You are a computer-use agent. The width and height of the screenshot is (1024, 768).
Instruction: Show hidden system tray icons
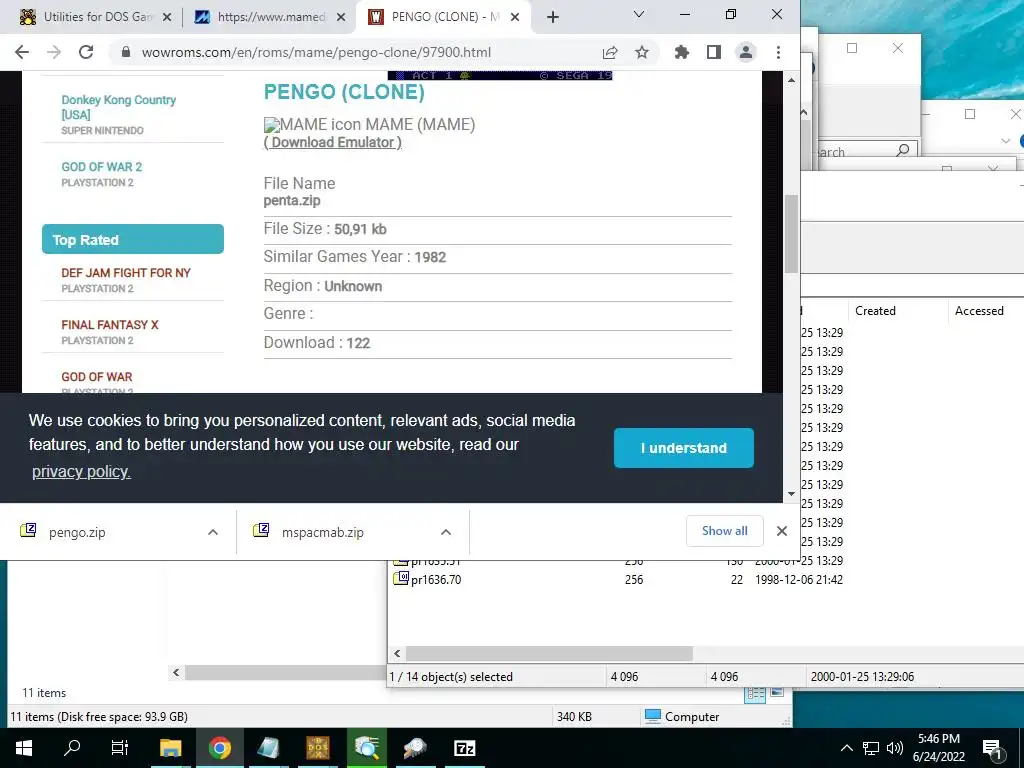pyautogui.click(x=846, y=748)
